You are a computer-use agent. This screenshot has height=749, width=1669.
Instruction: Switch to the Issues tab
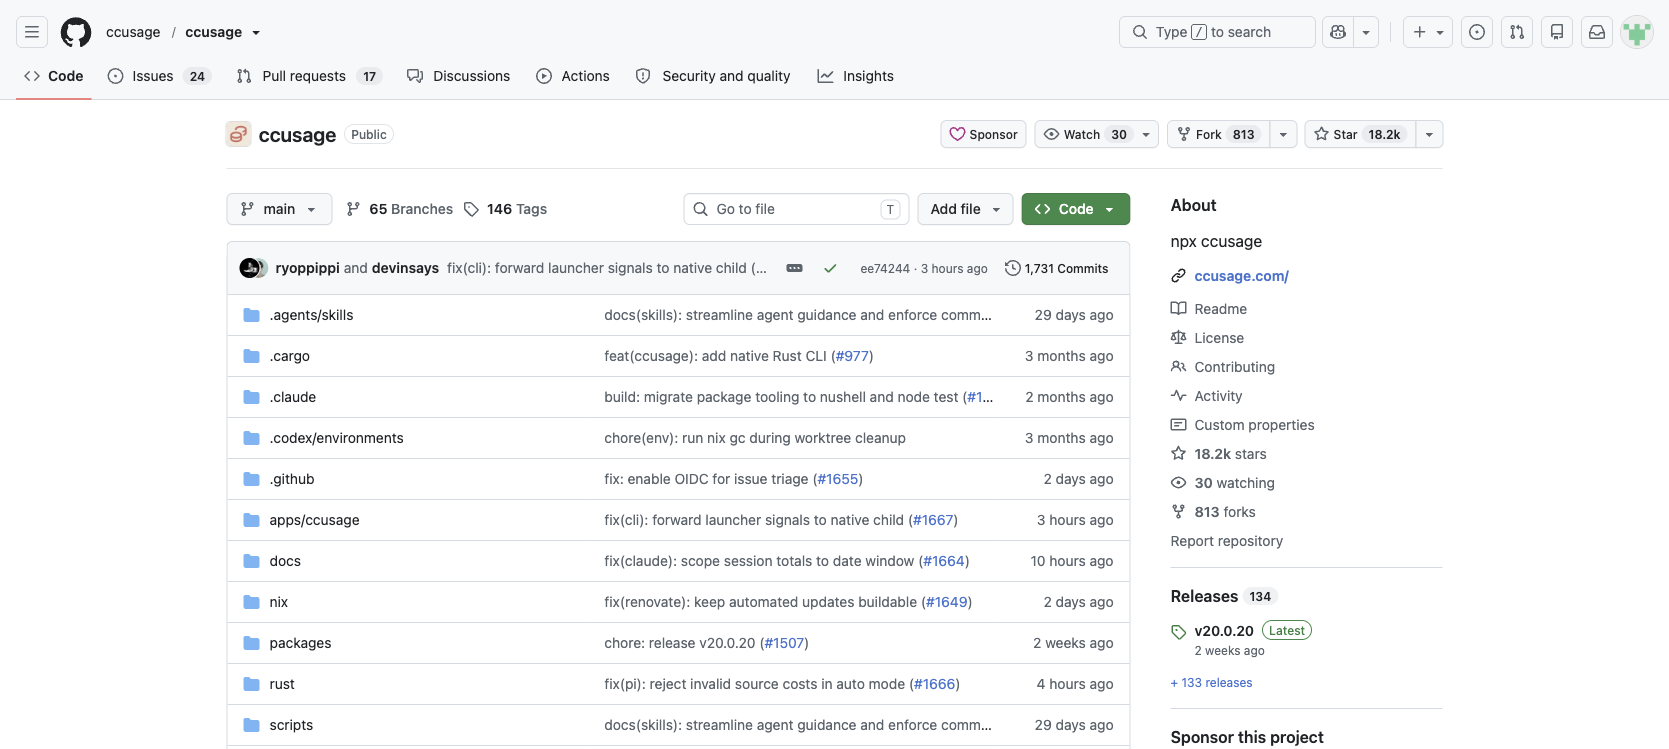159,76
